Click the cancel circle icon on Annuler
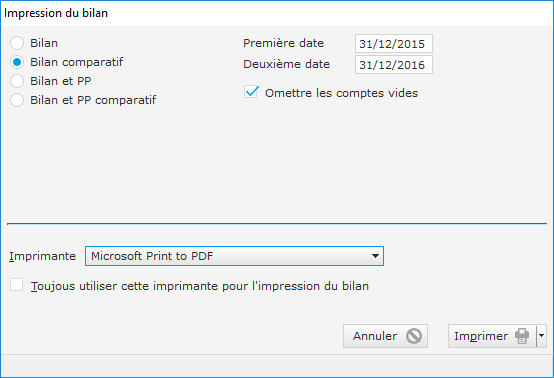Image resolution: width=554 pixels, height=378 pixels. click(414, 336)
